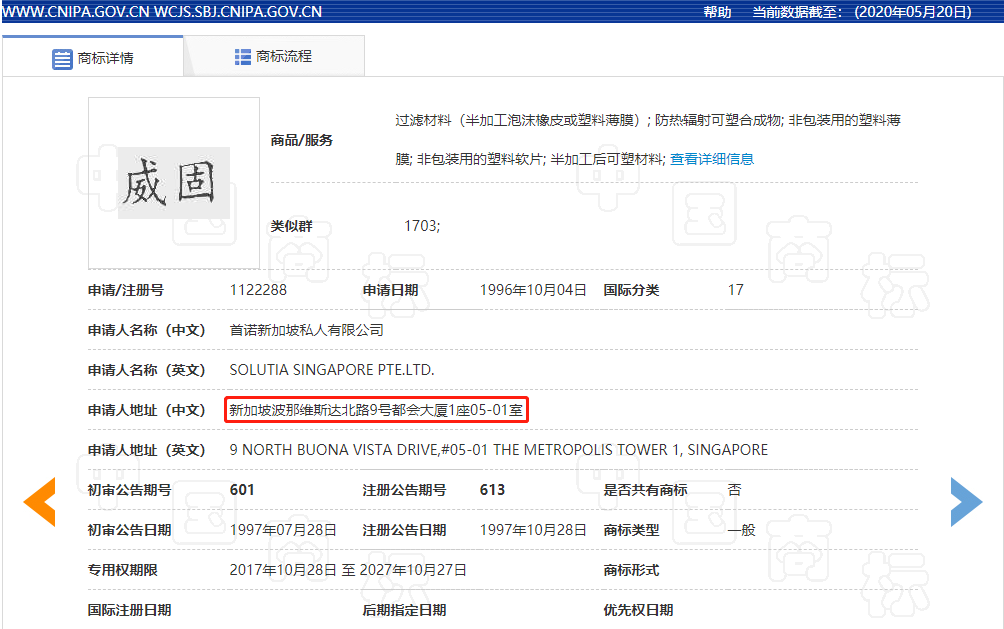Click the English address 9 NORTH BUONA VISTA DRIVE

(x=498, y=450)
